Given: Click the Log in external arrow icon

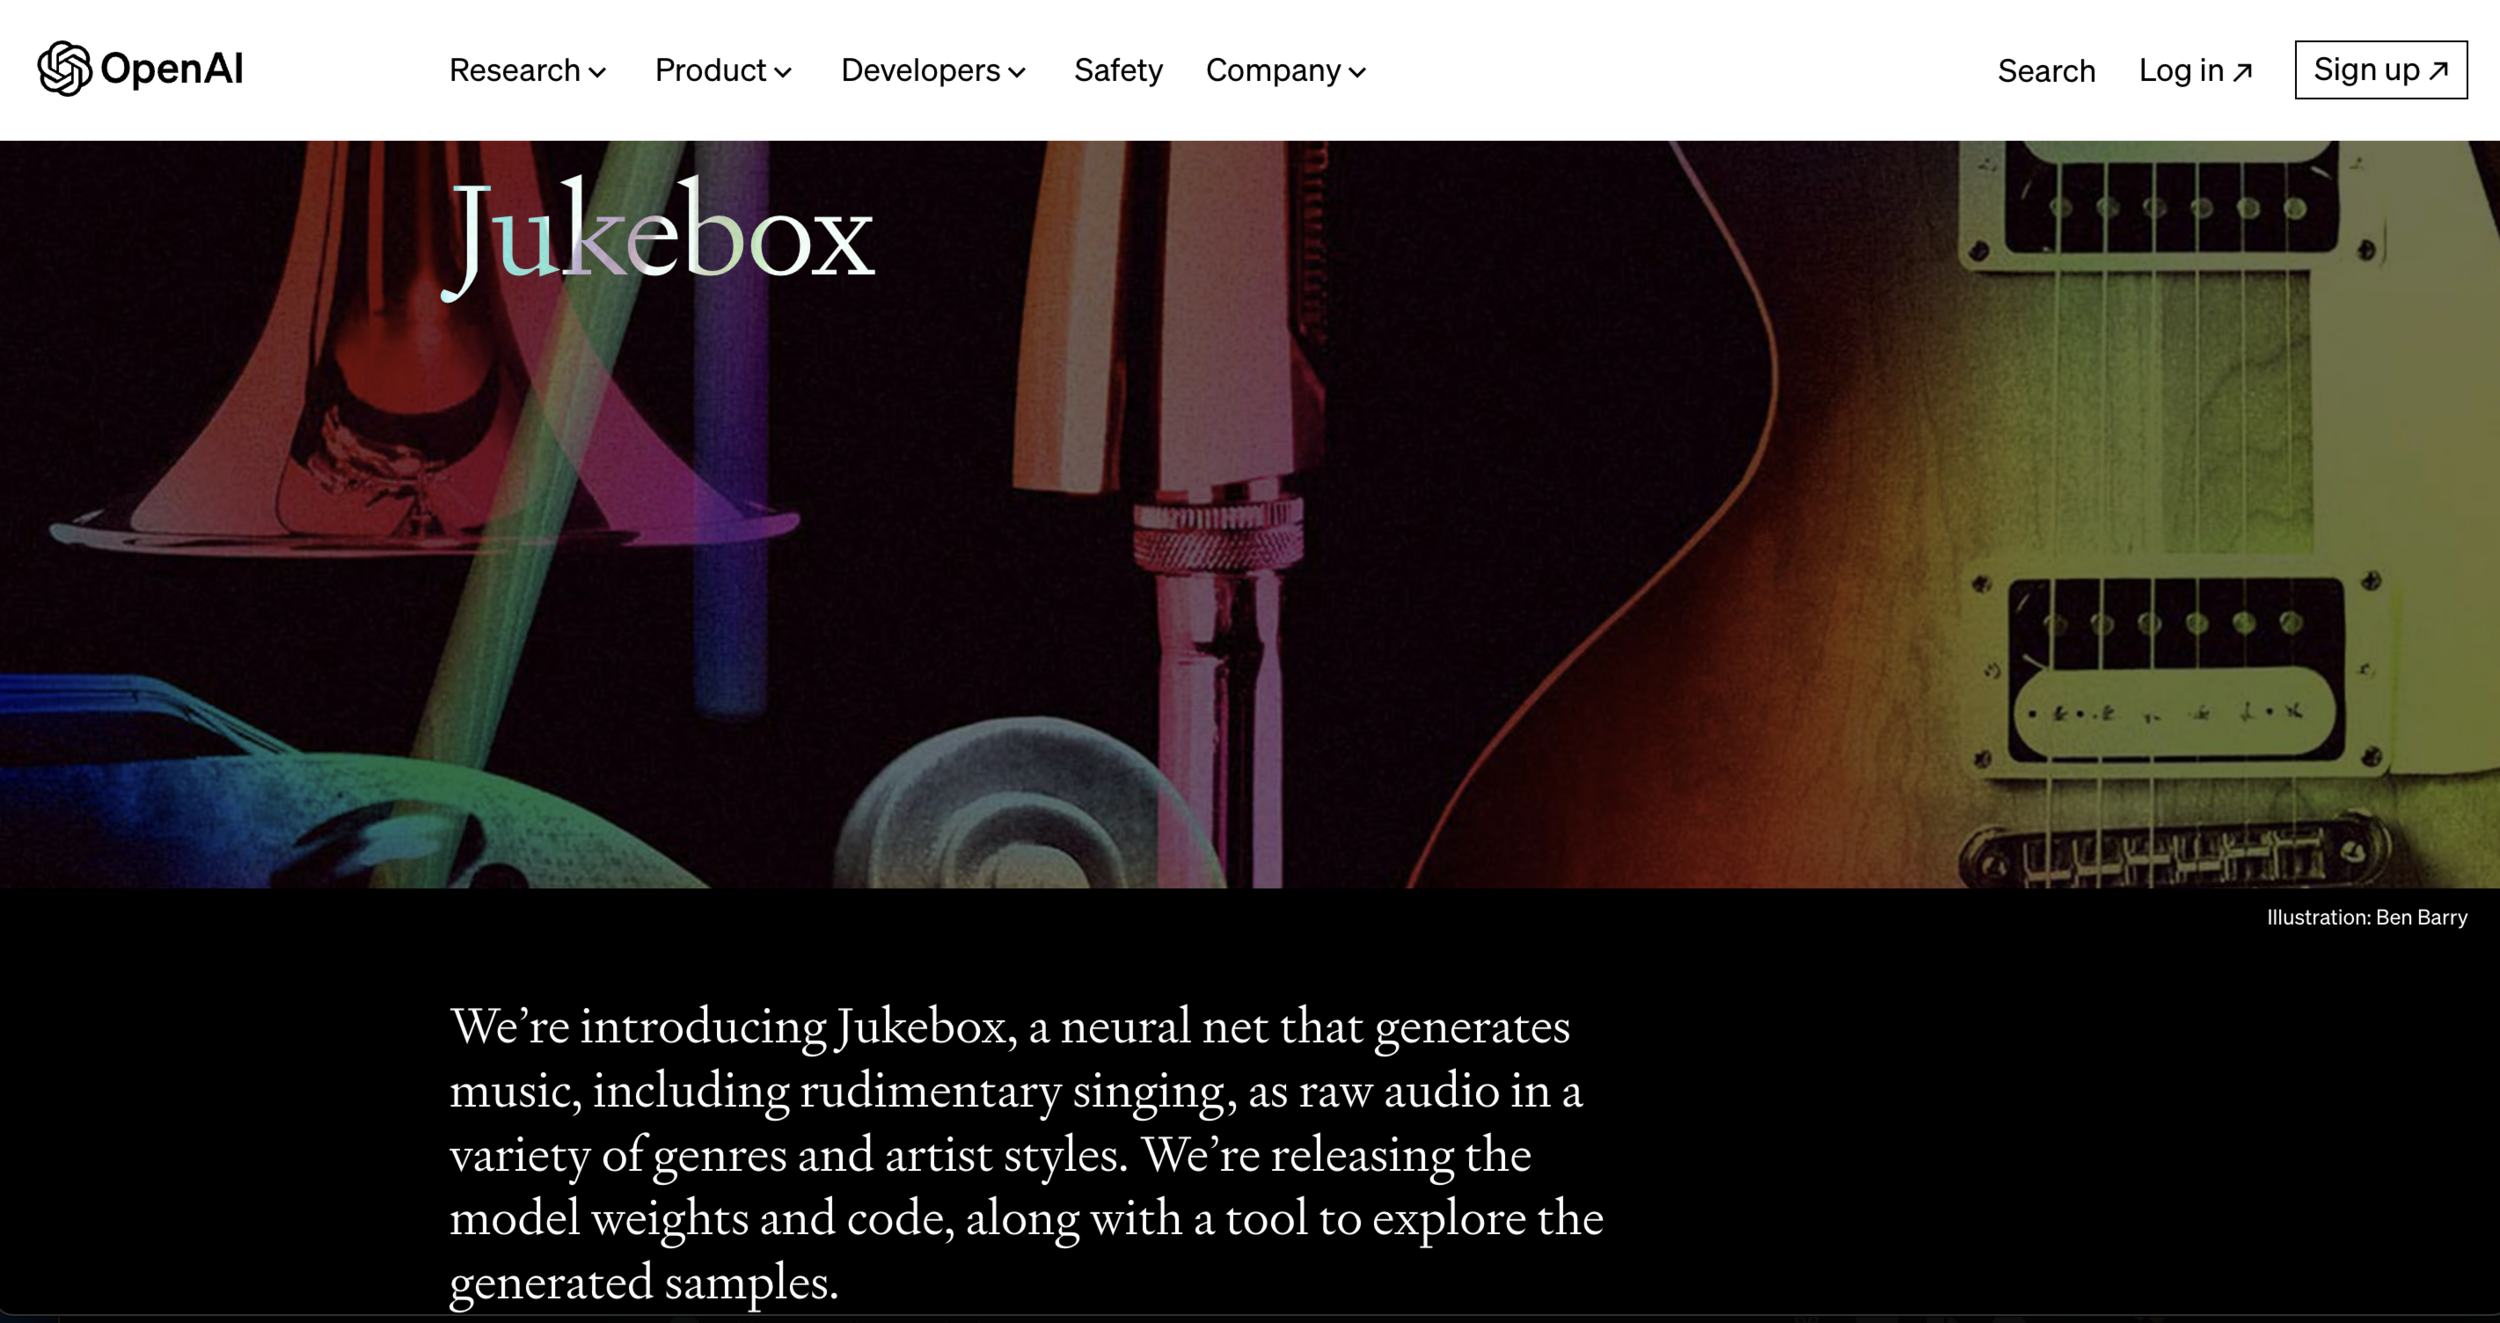Looking at the screenshot, I should point(2243,72).
